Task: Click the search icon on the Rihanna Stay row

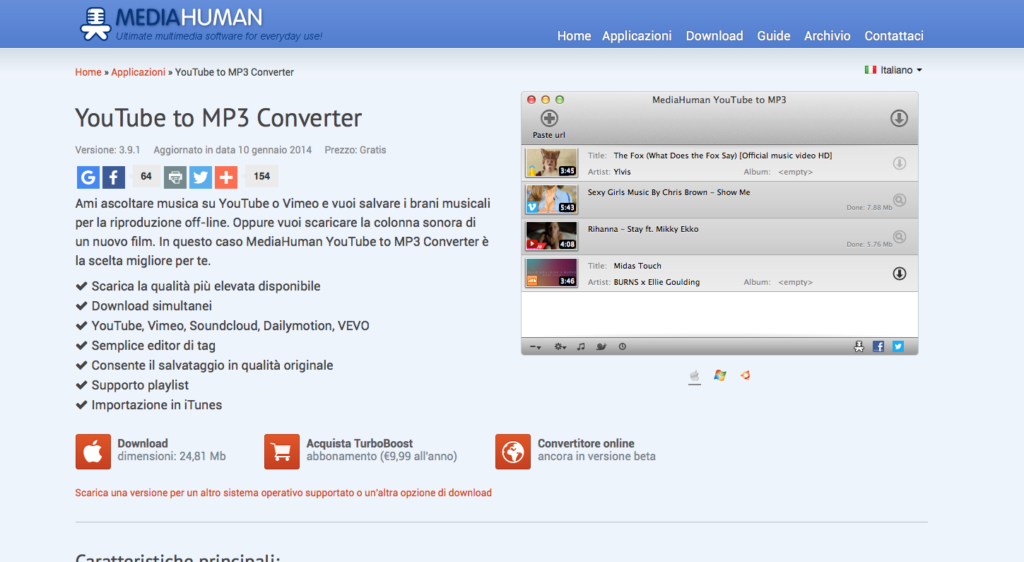Action: click(x=899, y=236)
